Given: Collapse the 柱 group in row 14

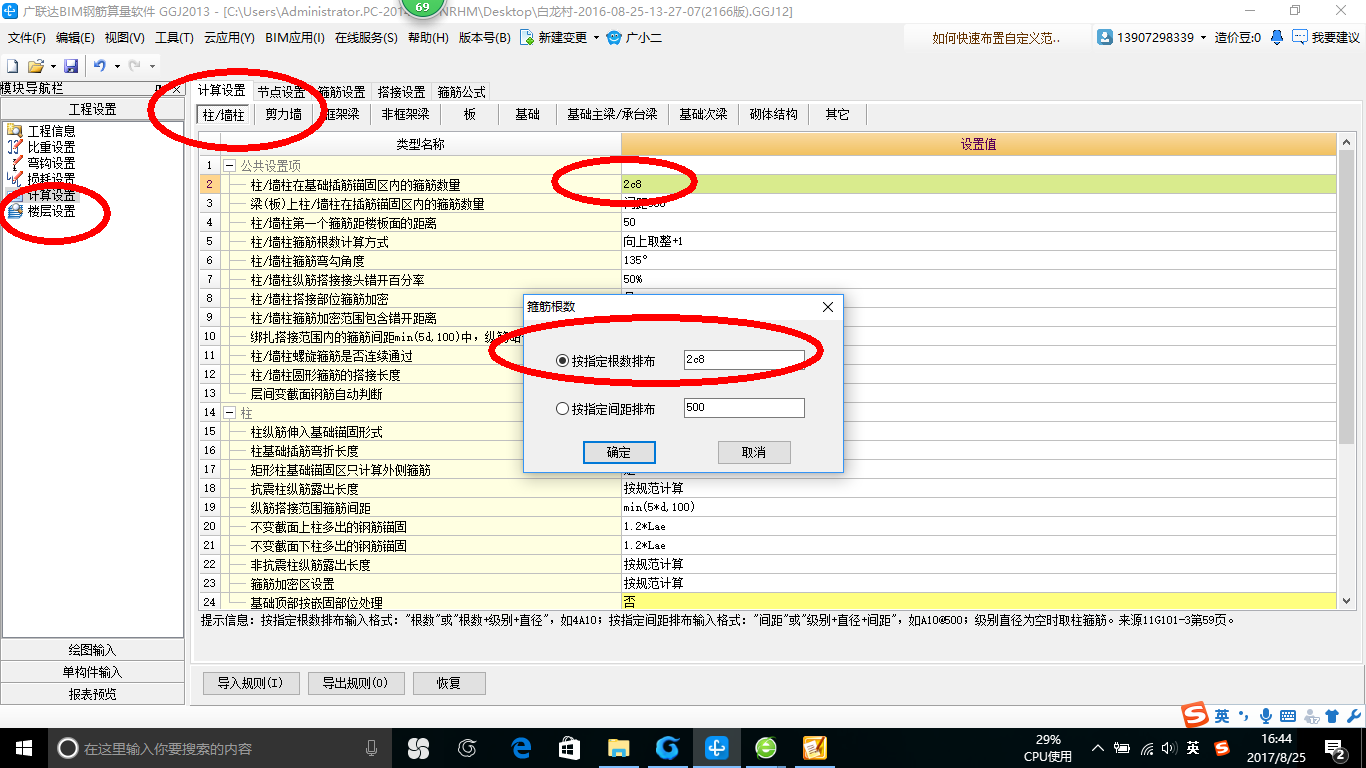Looking at the screenshot, I should click(229, 413).
